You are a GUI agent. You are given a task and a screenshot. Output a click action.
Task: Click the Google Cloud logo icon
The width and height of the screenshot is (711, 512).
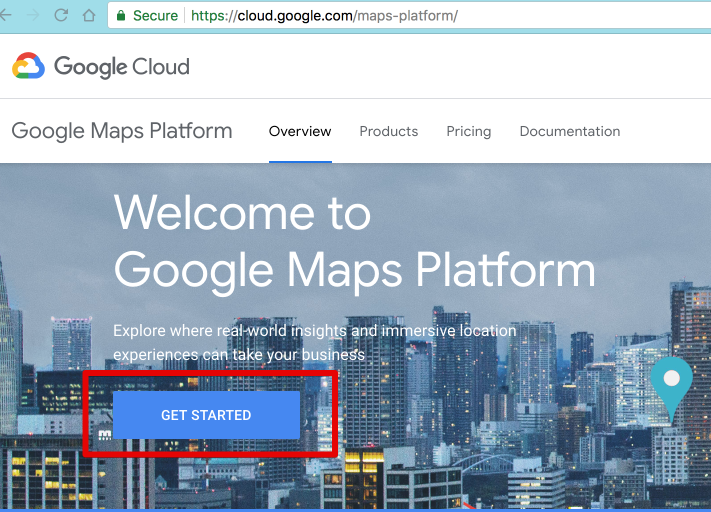pyautogui.click(x=29, y=66)
